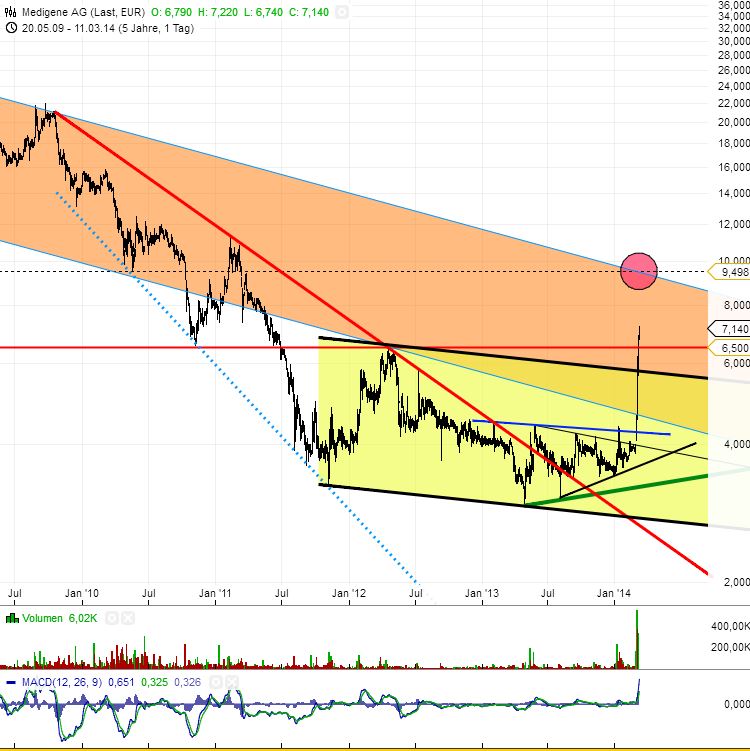
Task: Click the Volumen indicator label
Action: pos(42,618)
